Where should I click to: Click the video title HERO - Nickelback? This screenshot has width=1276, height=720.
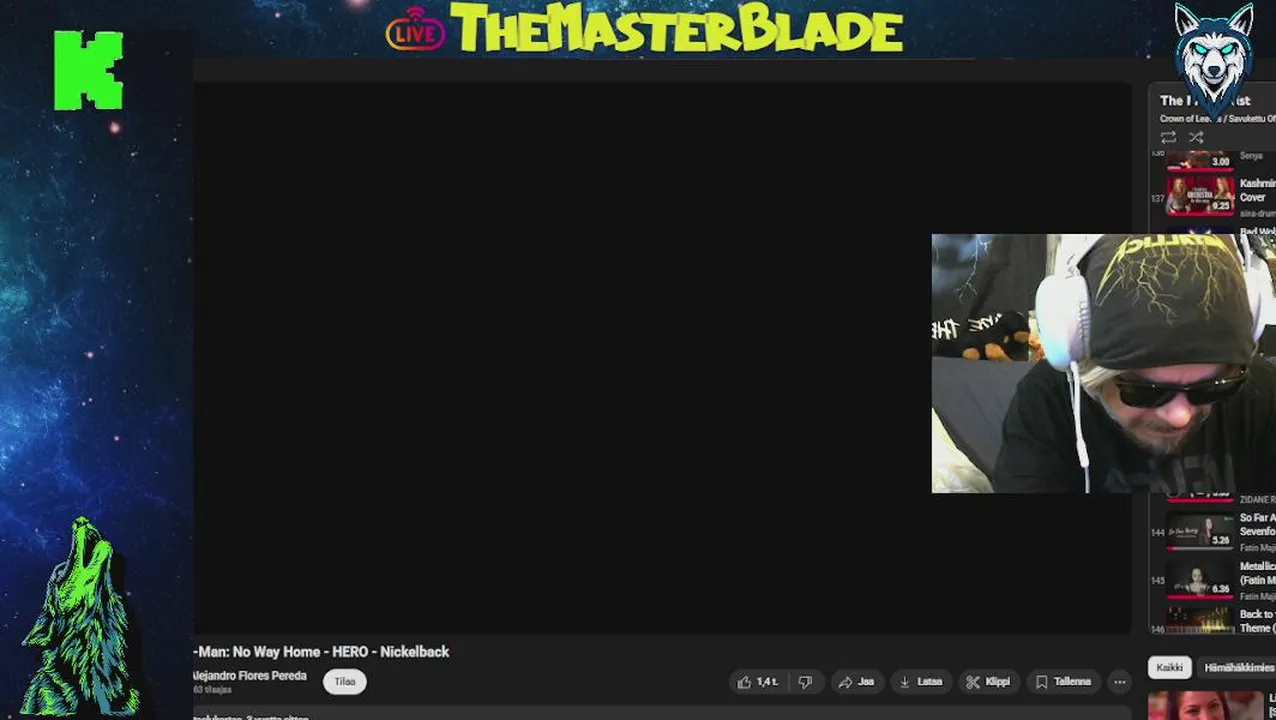coord(321,652)
